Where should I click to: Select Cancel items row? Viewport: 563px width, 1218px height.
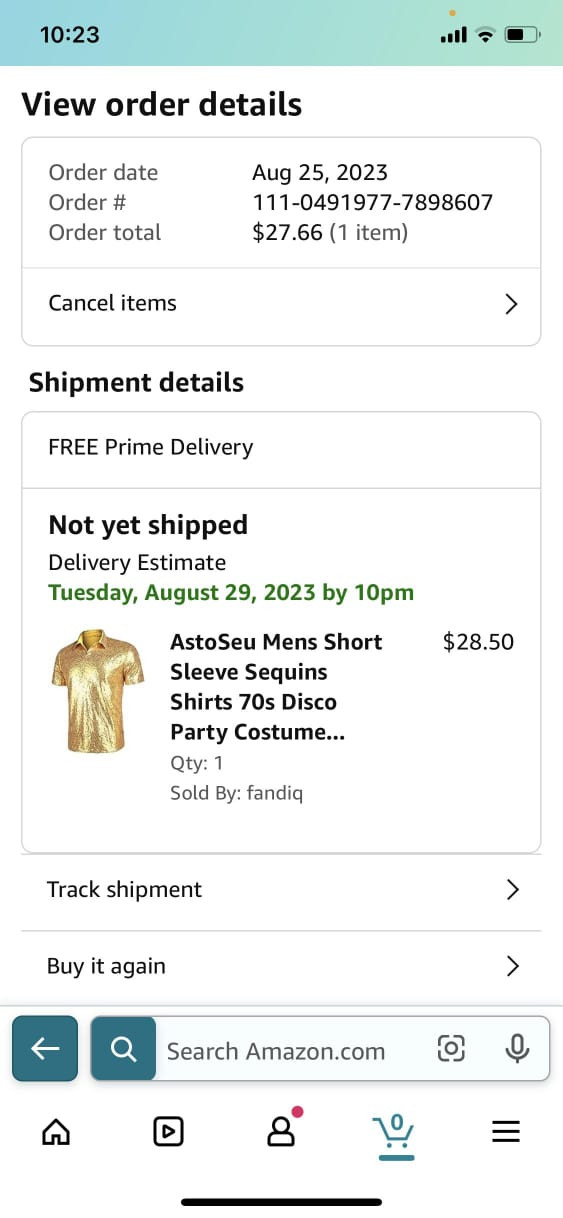[x=281, y=304]
